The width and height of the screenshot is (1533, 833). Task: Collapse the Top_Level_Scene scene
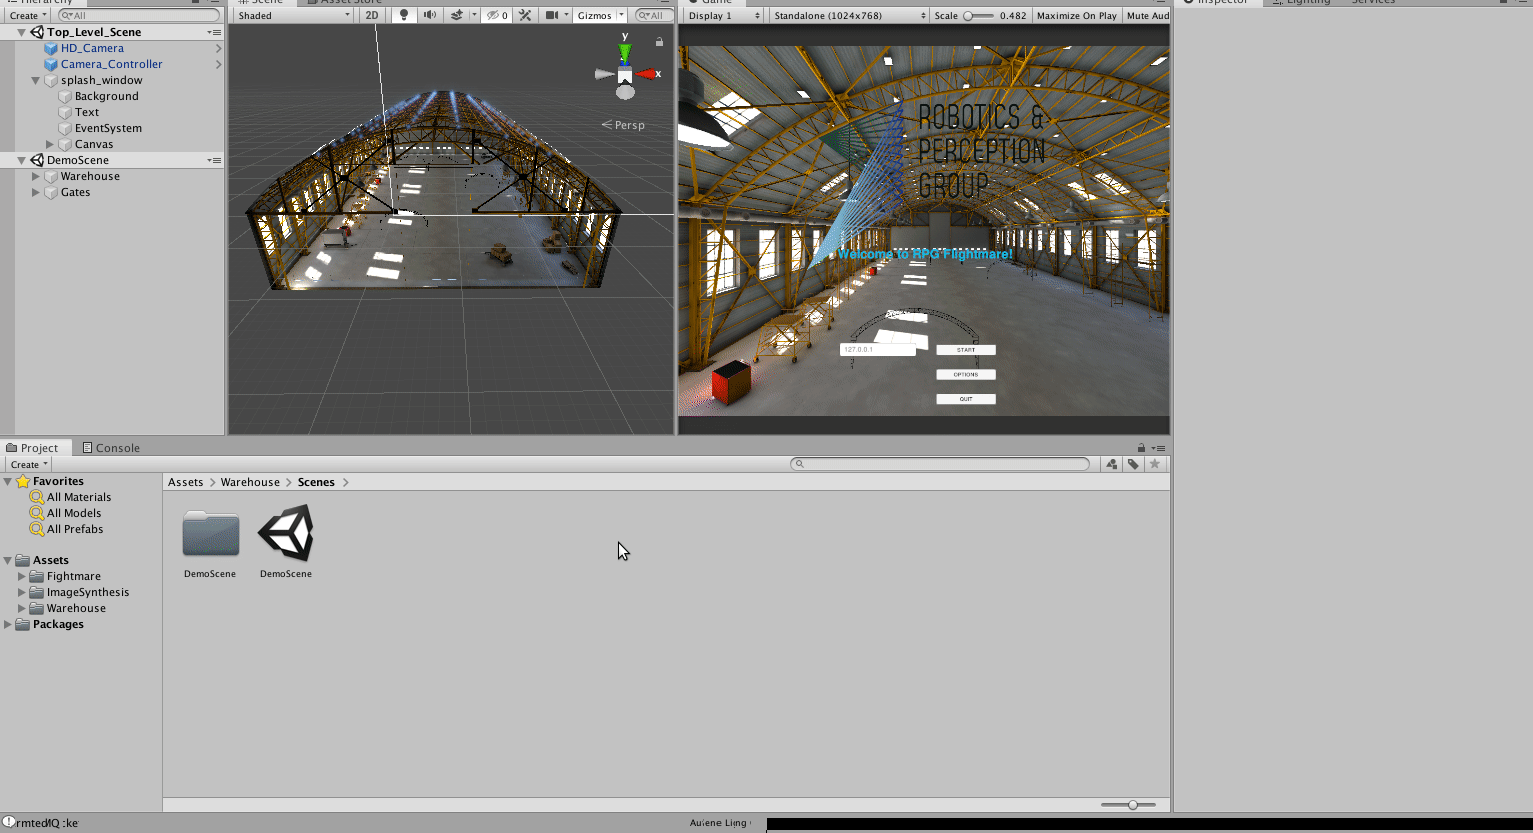coord(21,32)
